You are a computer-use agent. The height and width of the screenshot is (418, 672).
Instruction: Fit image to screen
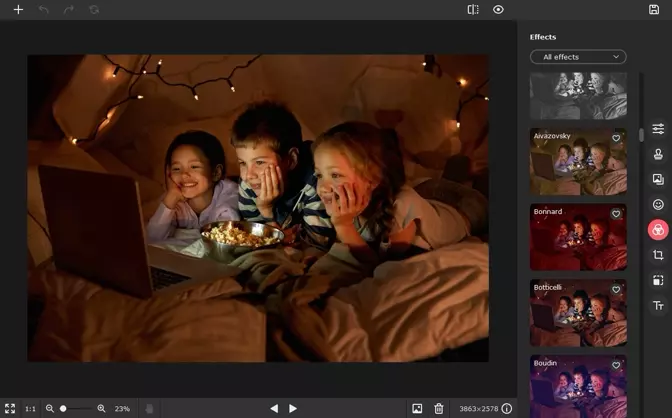coord(10,408)
